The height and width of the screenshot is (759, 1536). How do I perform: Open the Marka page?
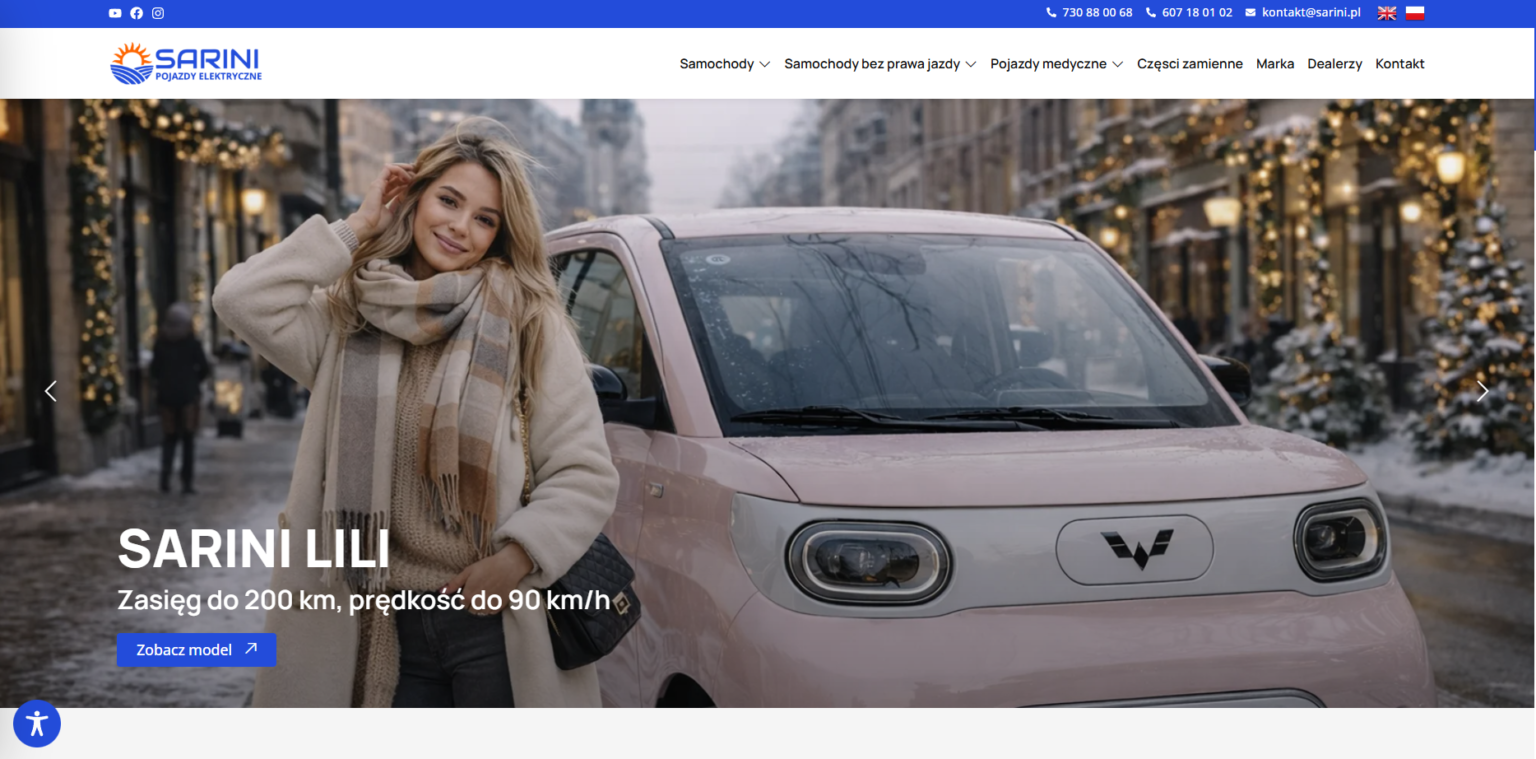tap(1275, 64)
